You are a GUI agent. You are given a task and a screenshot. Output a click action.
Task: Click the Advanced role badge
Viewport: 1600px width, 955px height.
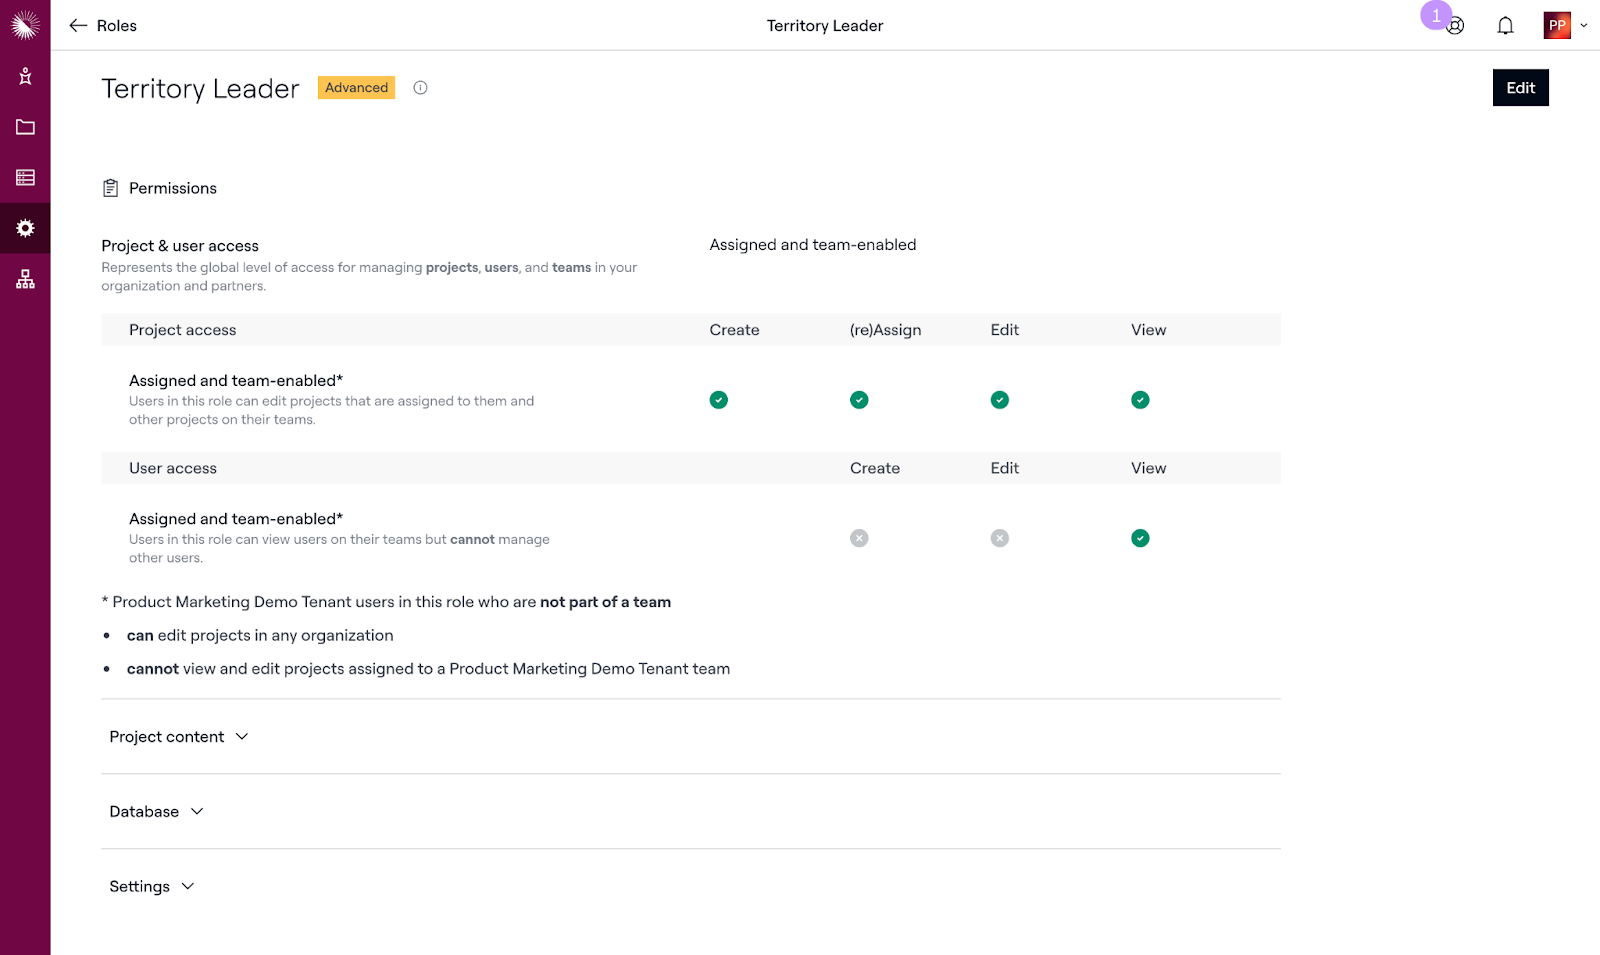pyautogui.click(x=356, y=88)
